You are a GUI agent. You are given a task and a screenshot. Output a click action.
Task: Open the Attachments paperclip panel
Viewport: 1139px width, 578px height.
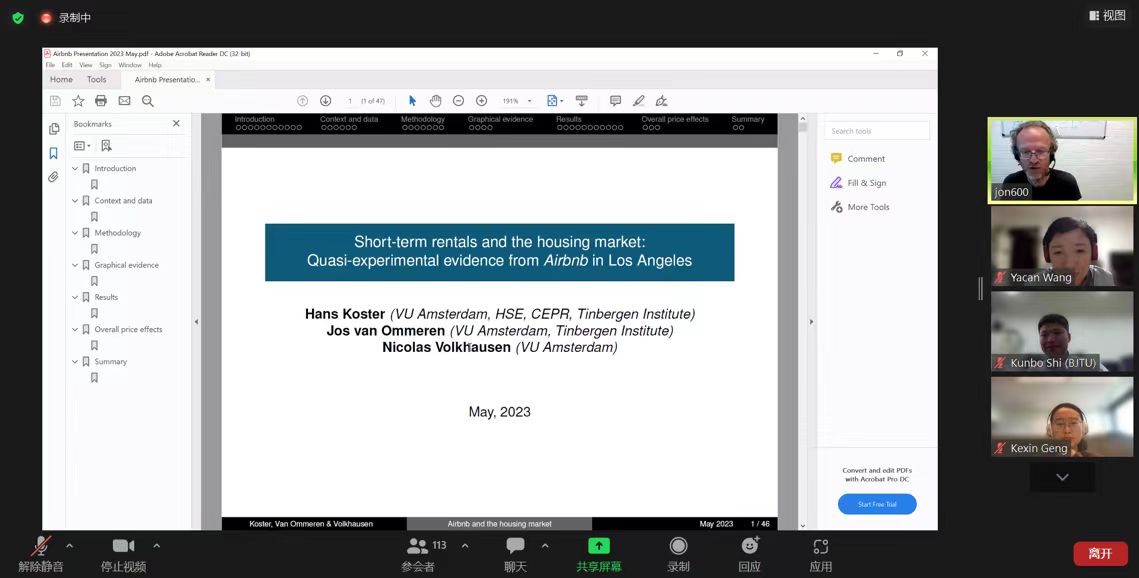(x=53, y=177)
